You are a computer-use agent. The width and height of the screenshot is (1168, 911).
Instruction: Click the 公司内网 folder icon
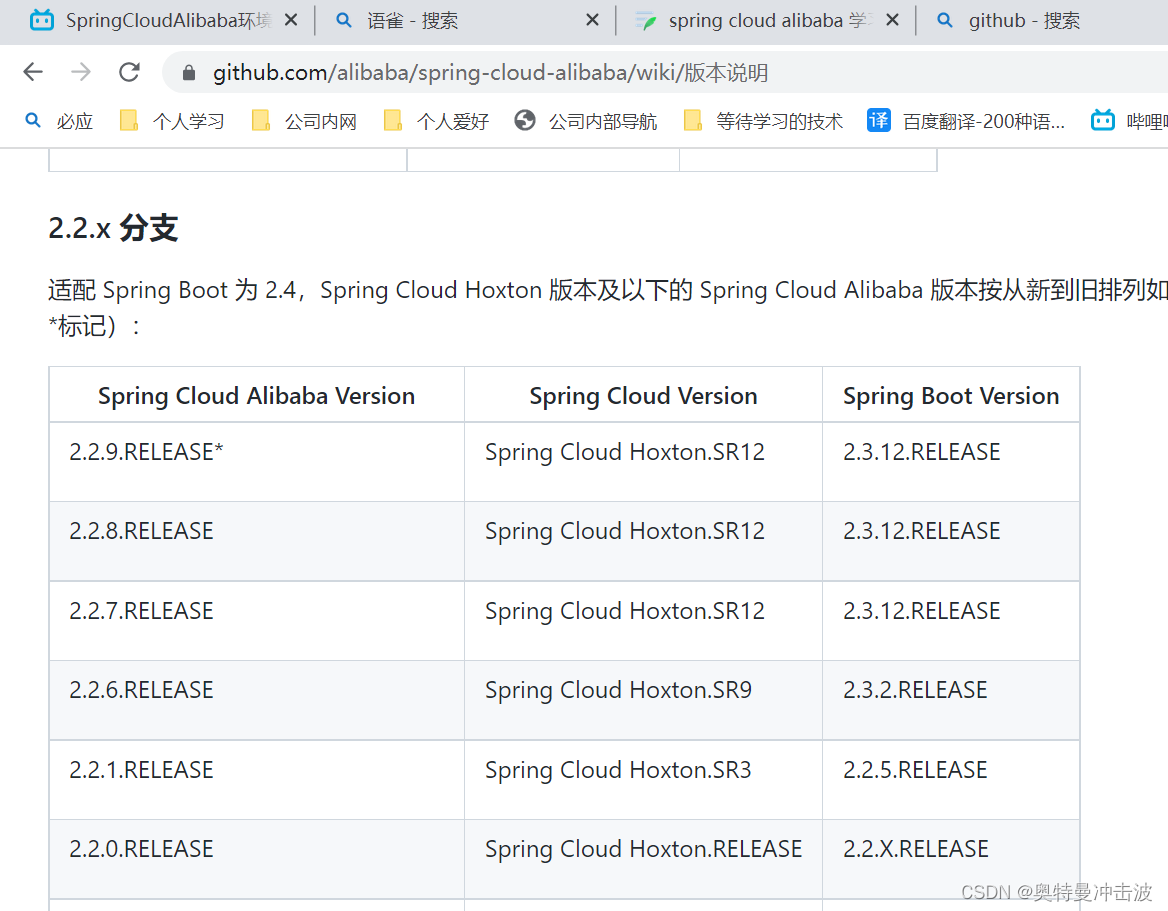pos(261,120)
